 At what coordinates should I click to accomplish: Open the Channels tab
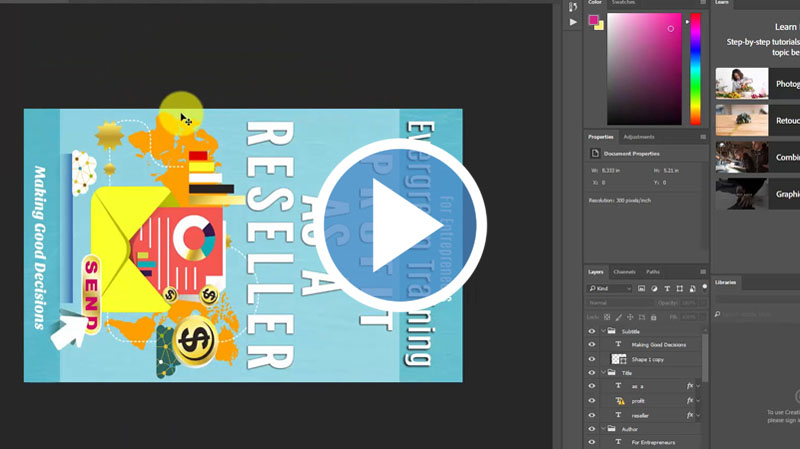click(624, 272)
